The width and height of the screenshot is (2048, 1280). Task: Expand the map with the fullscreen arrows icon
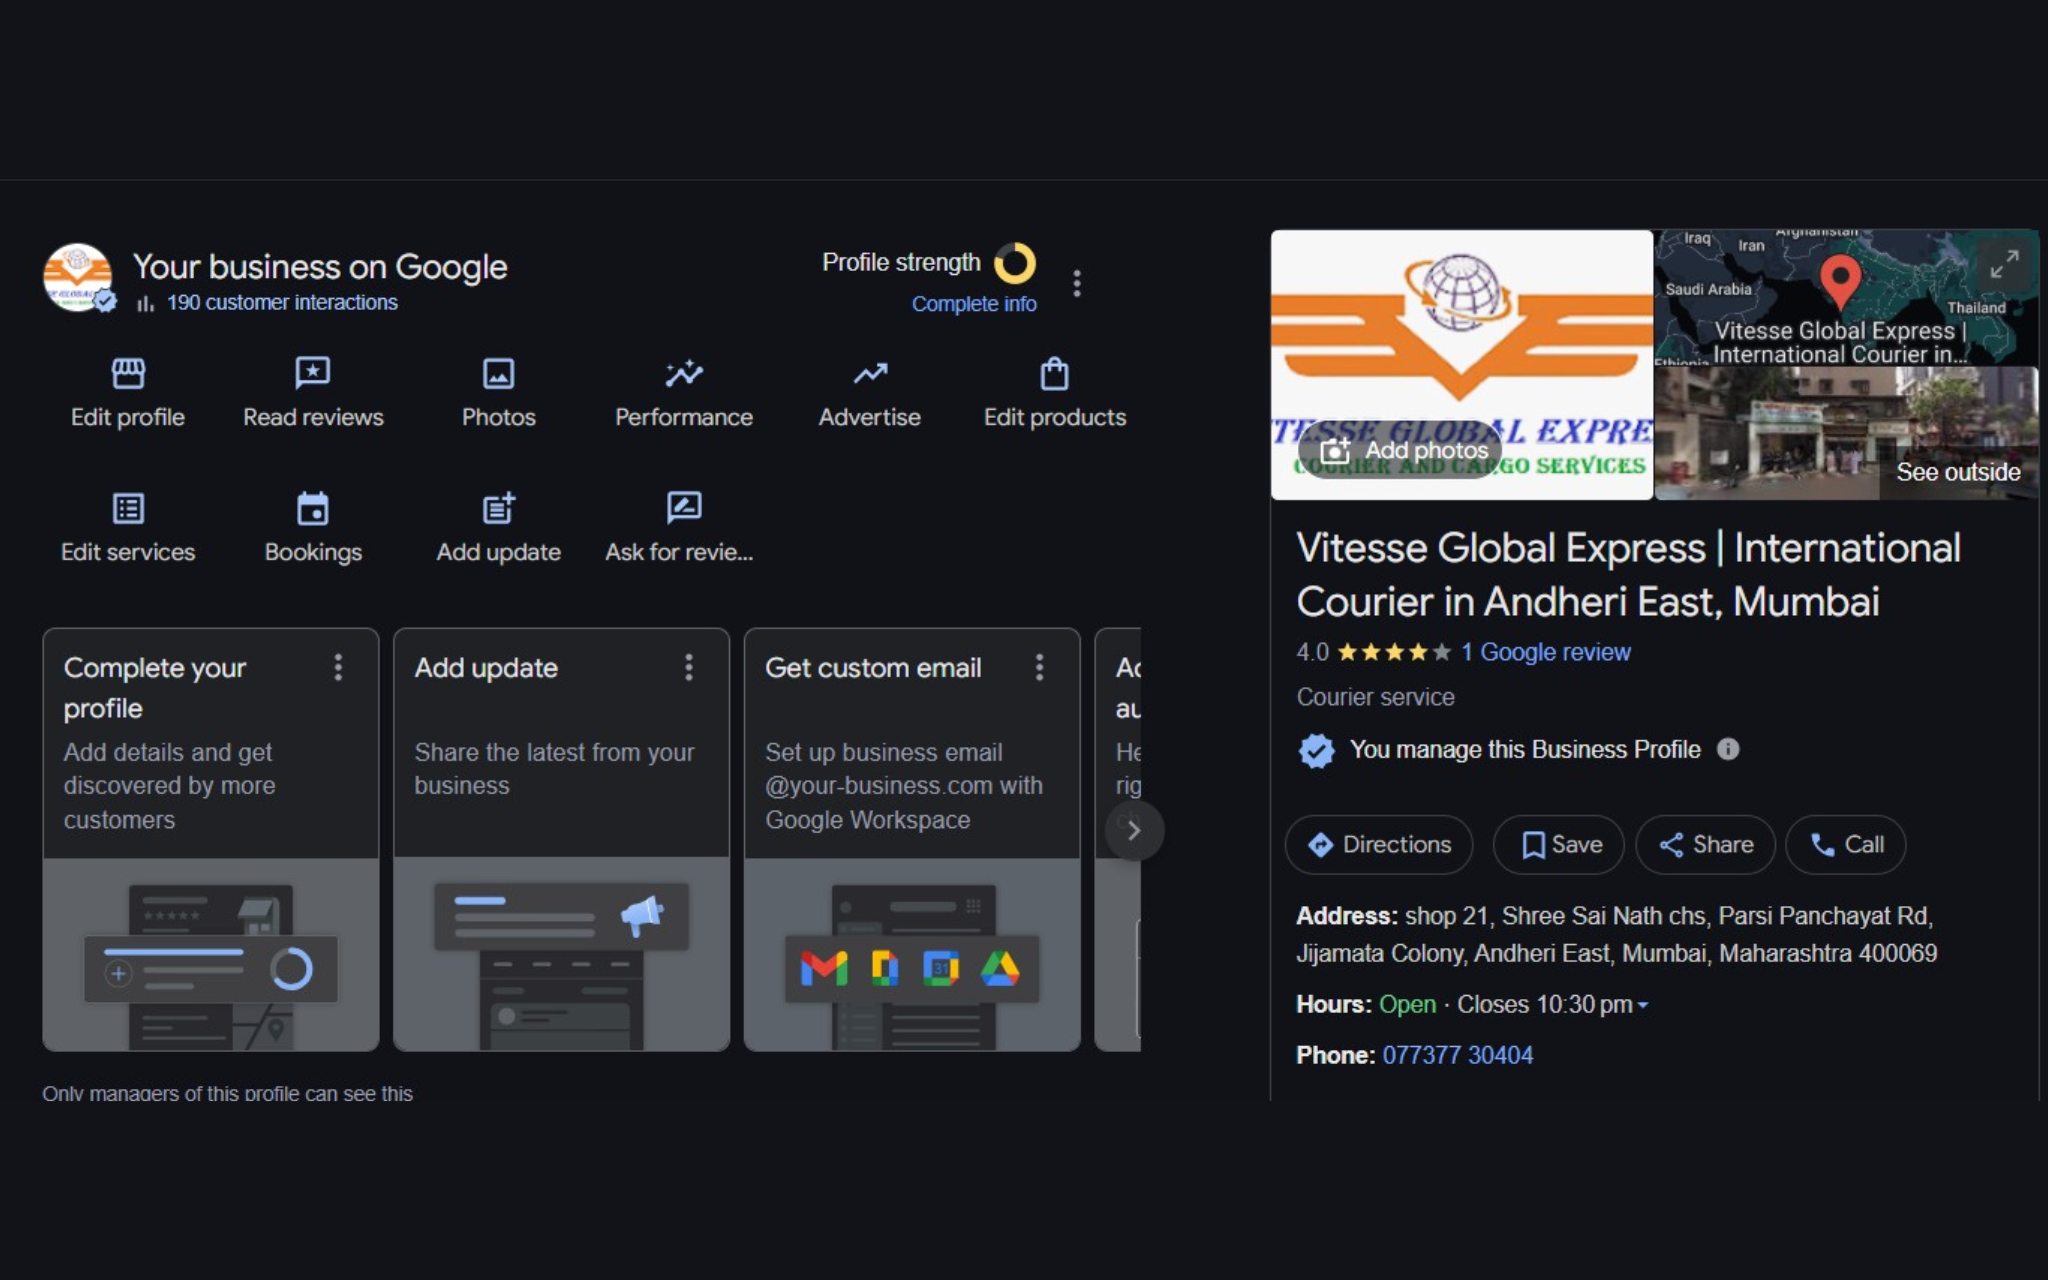coord(2004,264)
